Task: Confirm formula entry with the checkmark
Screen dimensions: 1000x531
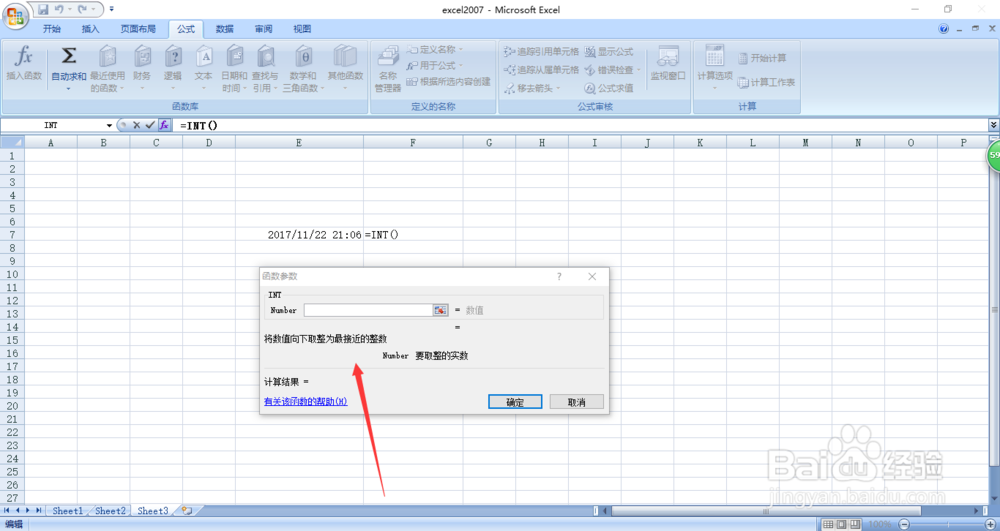Action: (x=150, y=126)
